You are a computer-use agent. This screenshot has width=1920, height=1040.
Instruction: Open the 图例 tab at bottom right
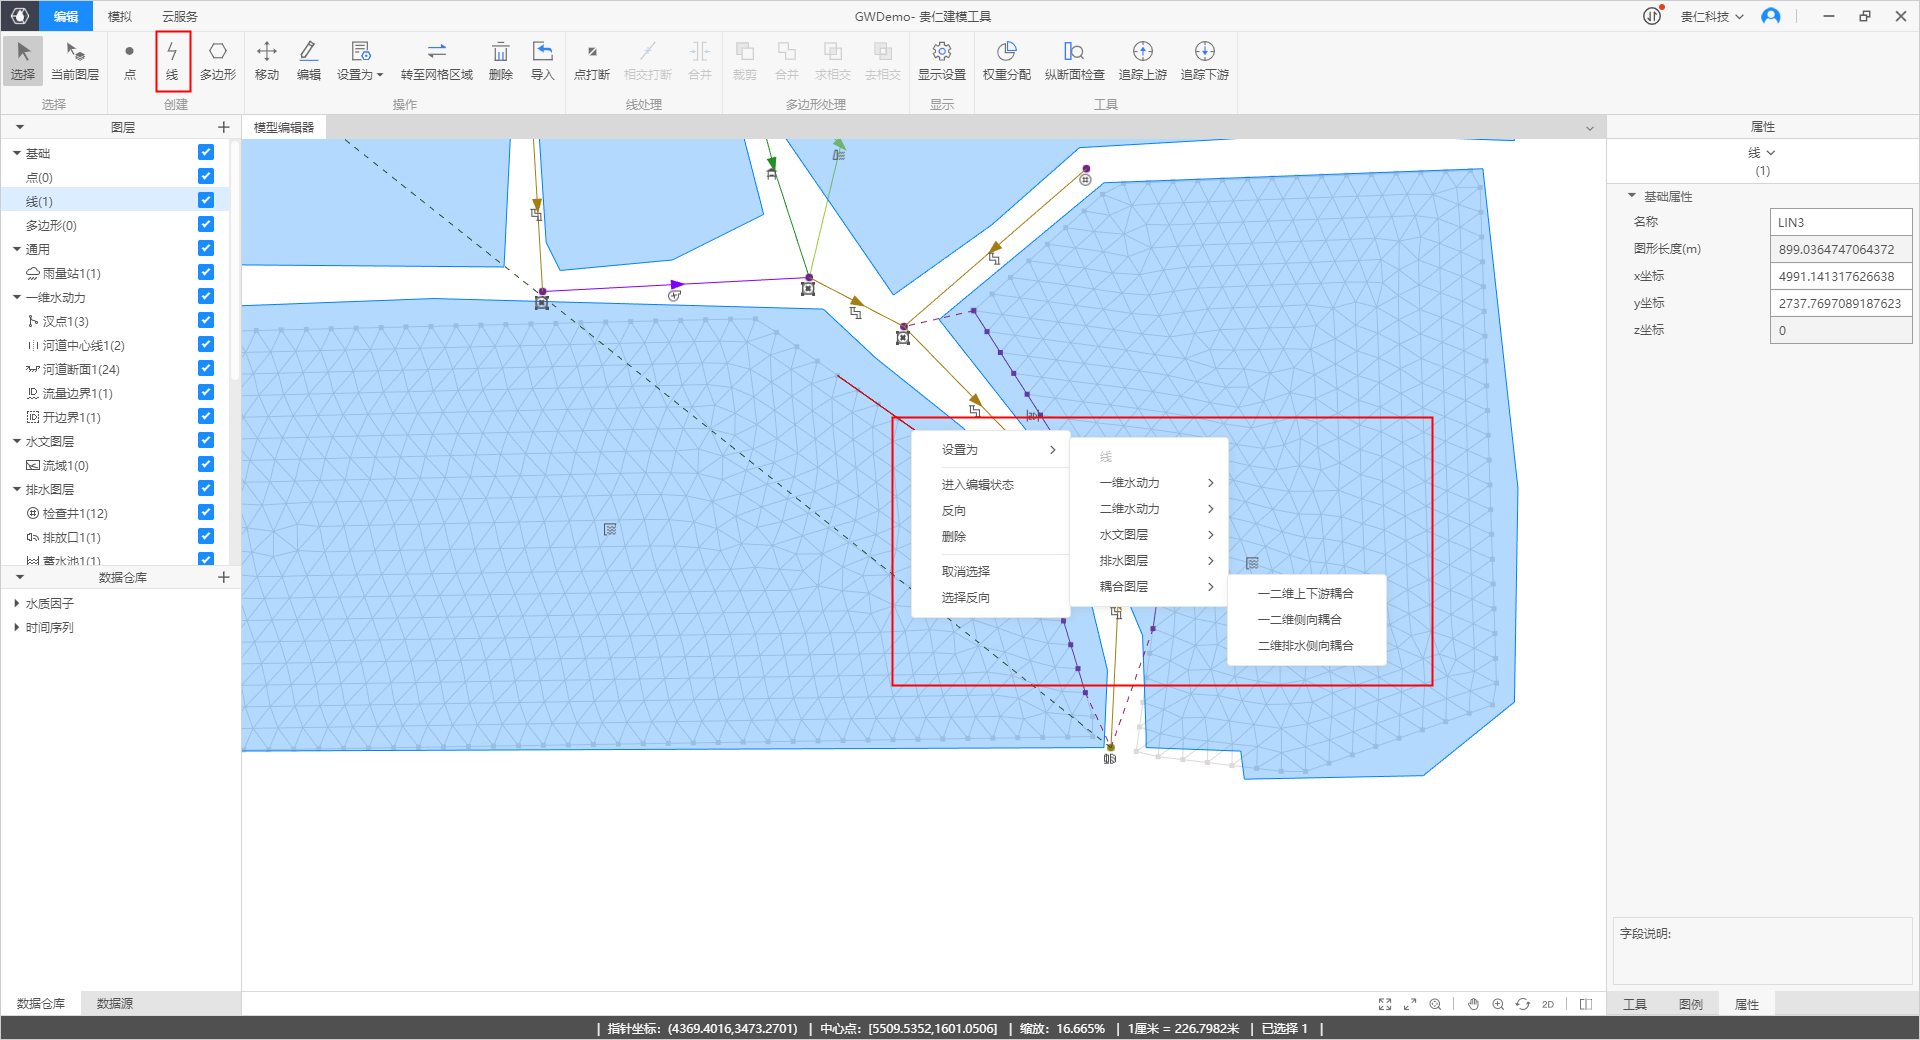click(x=1690, y=1004)
